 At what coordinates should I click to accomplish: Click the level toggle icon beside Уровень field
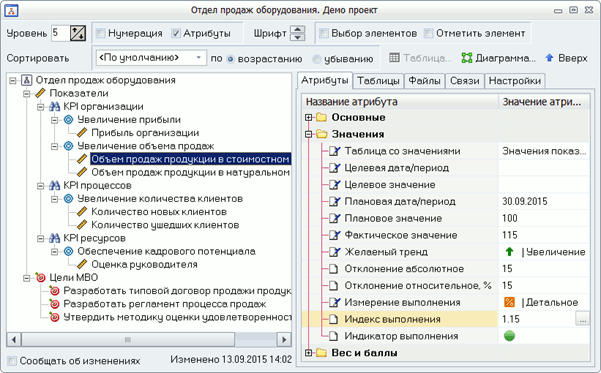pyautogui.click(x=78, y=33)
